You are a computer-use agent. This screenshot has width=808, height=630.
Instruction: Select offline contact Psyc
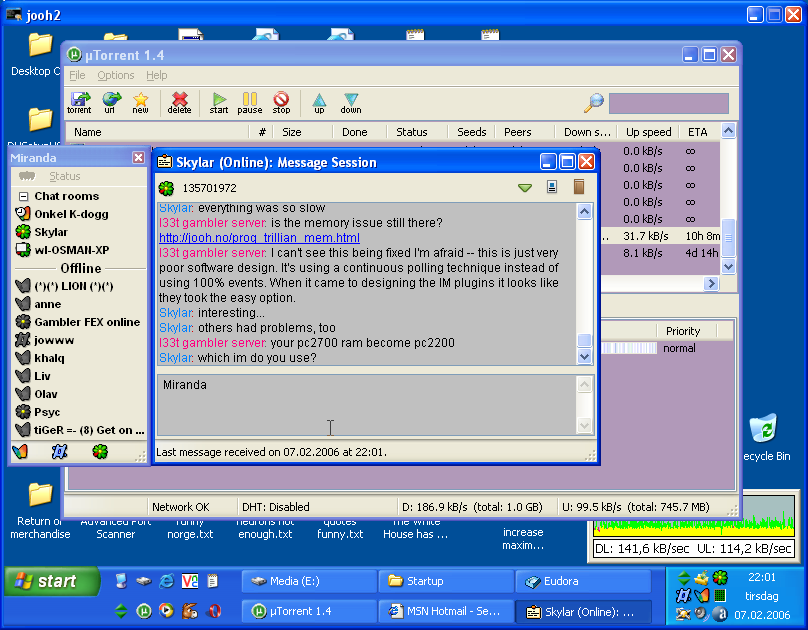[x=47, y=413]
